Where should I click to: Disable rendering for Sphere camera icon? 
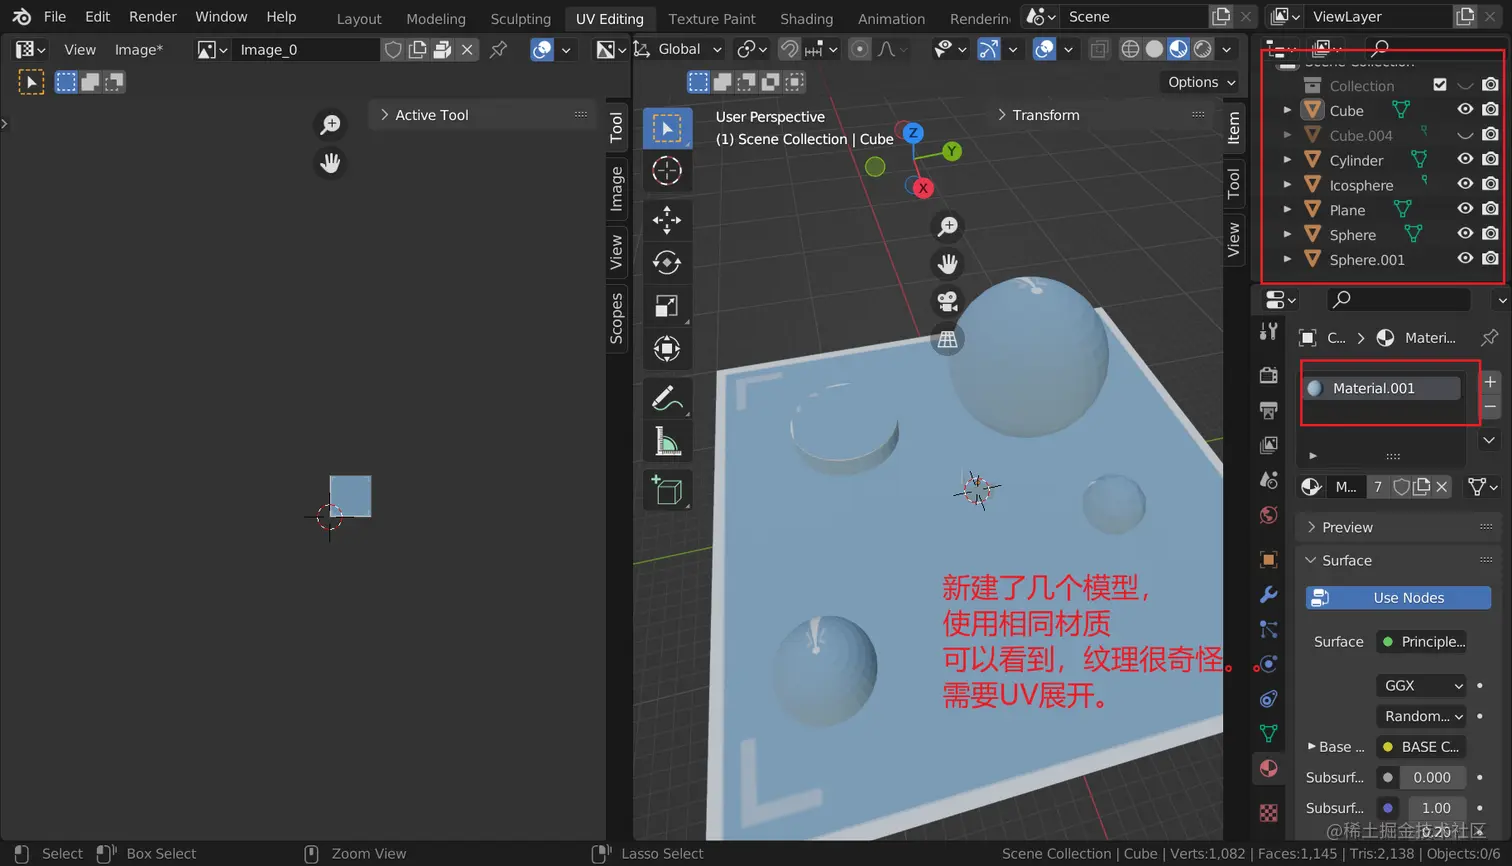1490,234
